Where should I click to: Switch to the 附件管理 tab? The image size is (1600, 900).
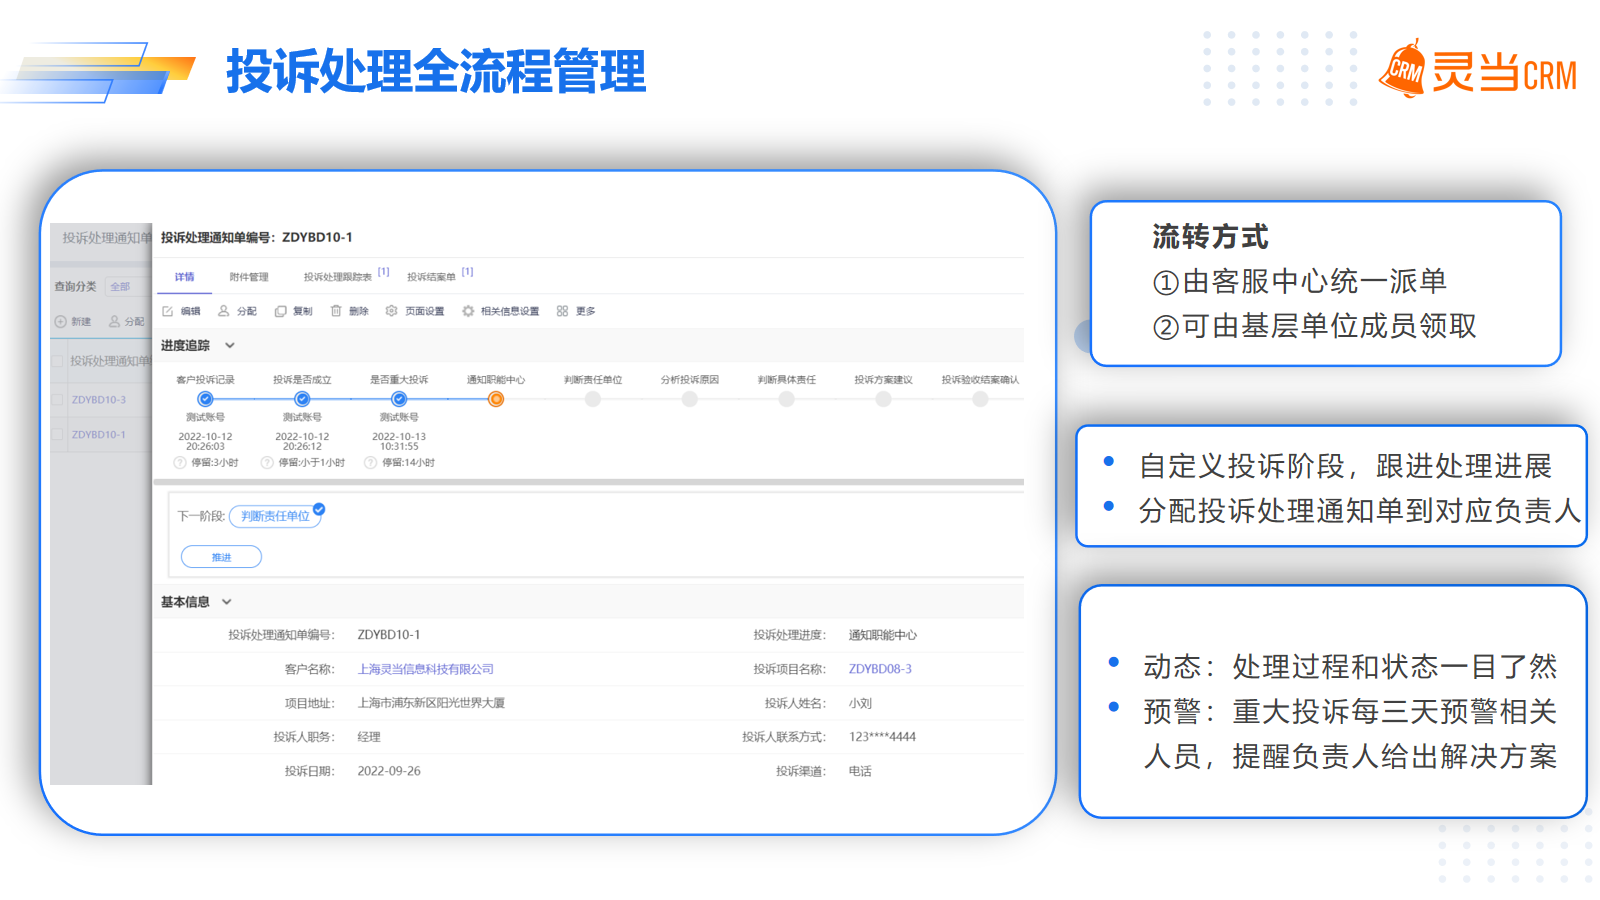click(x=249, y=277)
